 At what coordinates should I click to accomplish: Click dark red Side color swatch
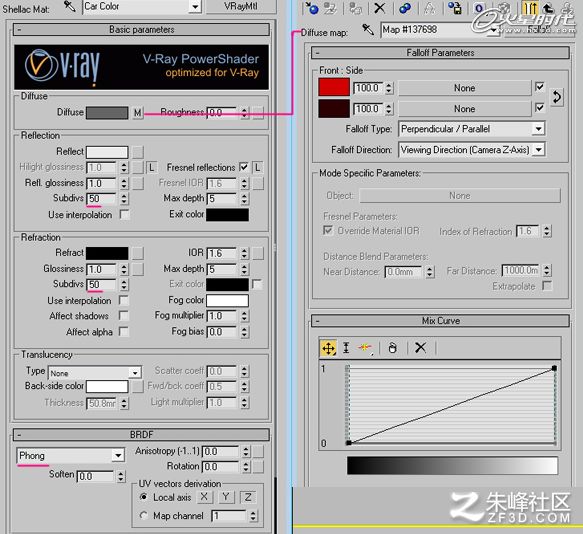pos(334,109)
